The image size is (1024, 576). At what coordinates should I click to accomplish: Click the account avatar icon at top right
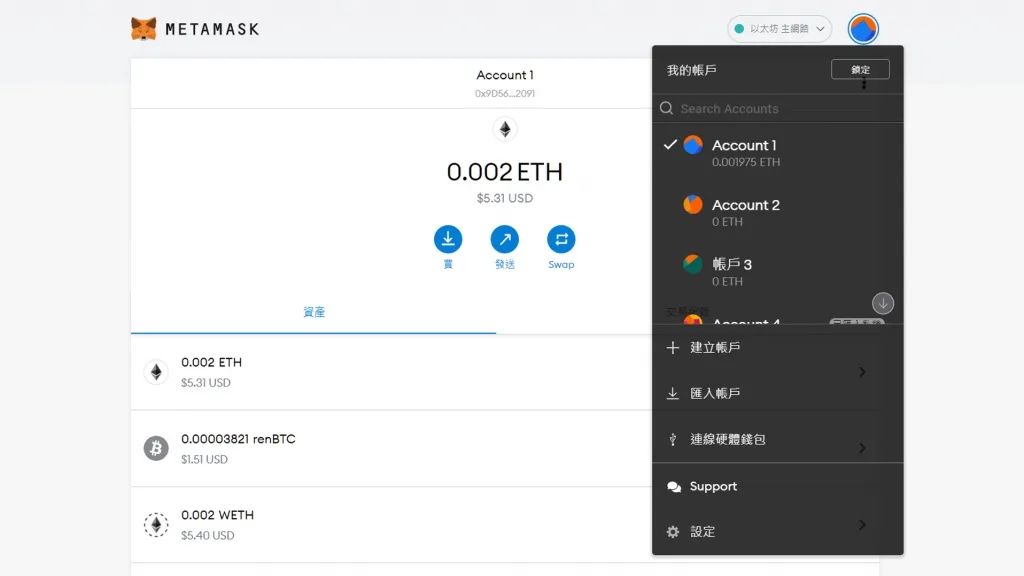pos(863,29)
